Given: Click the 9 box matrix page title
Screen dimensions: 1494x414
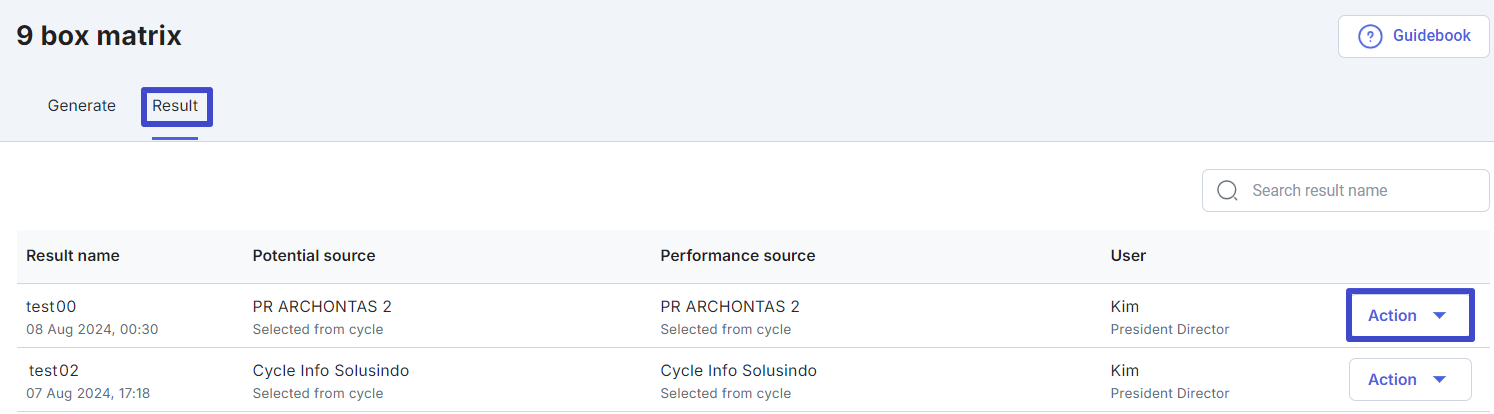Looking at the screenshot, I should pyautogui.click(x=99, y=36).
